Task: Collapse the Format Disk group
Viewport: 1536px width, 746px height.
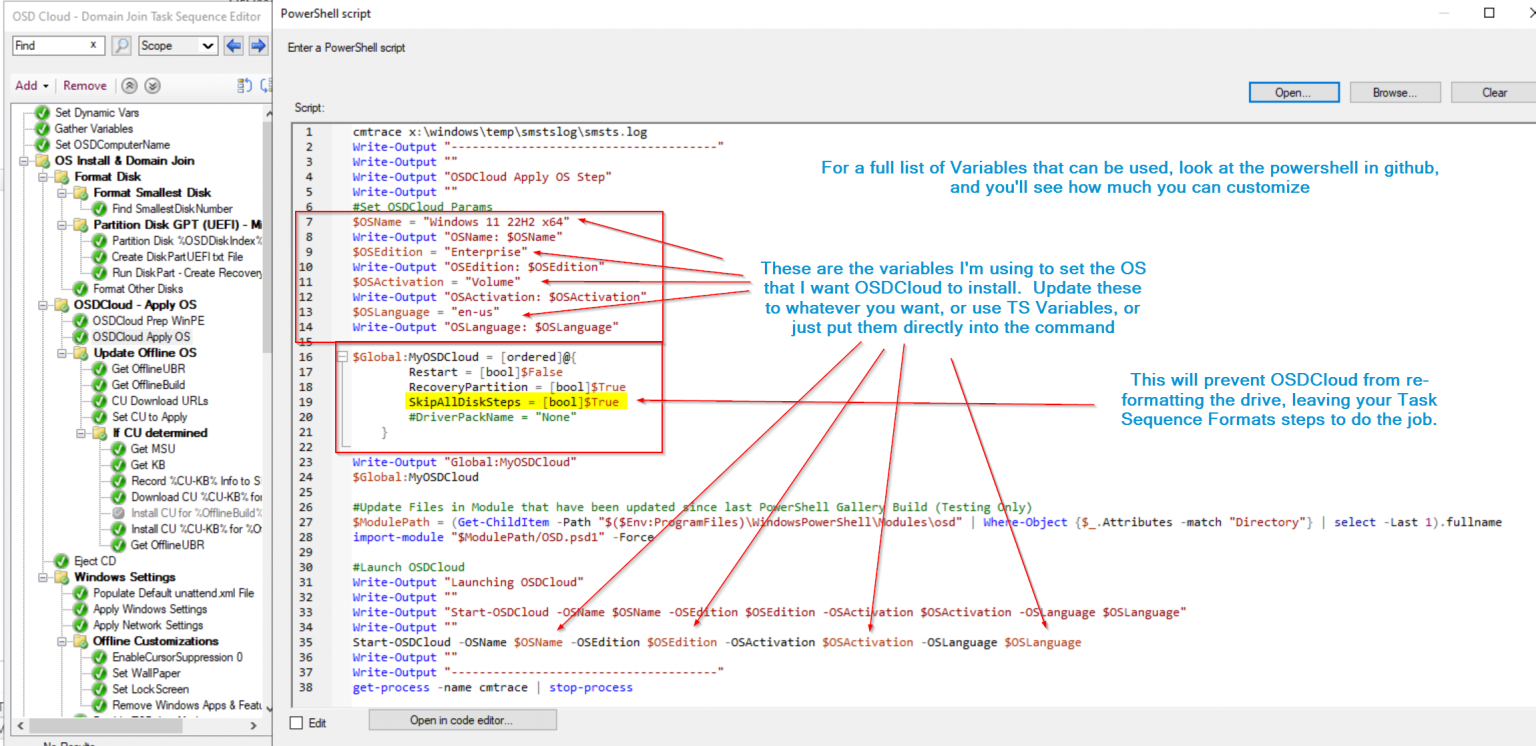Action: click(x=44, y=176)
